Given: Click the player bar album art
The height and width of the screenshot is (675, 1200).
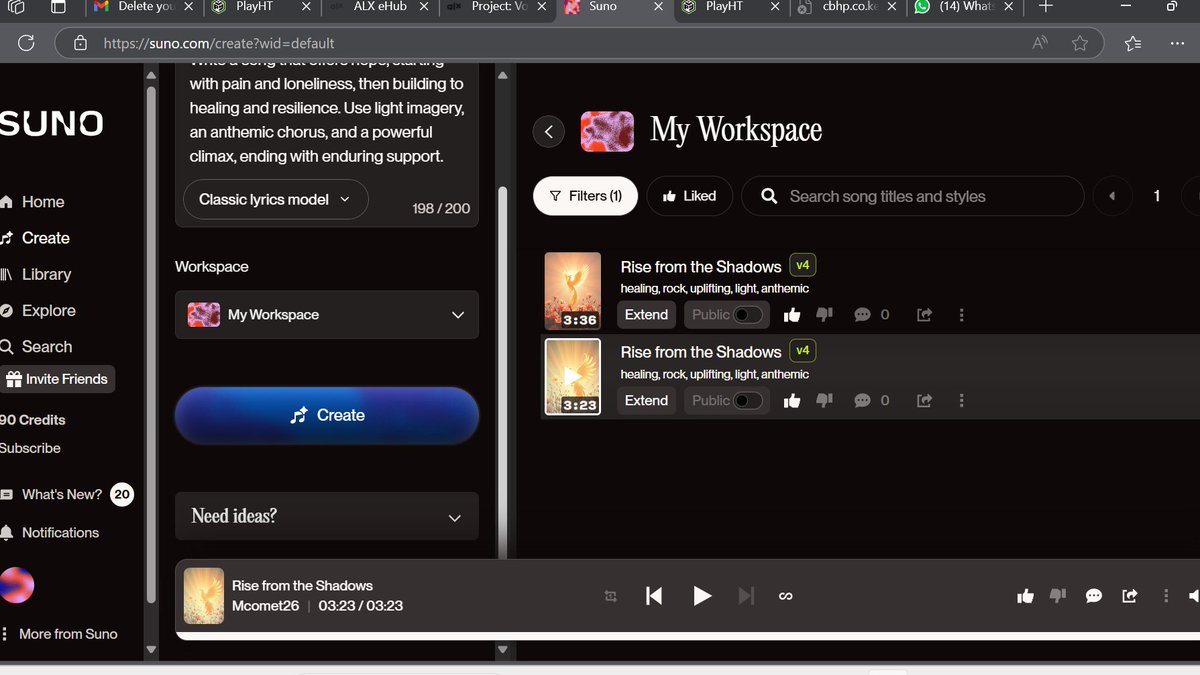Looking at the screenshot, I should click(204, 596).
